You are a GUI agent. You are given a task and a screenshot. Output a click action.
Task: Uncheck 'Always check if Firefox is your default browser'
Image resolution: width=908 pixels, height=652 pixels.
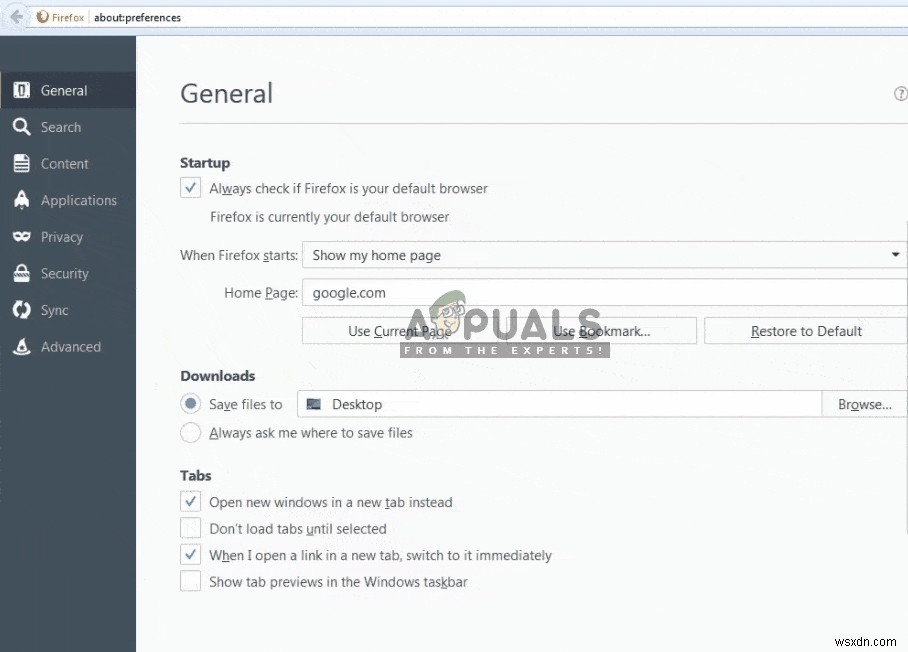coord(190,187)
